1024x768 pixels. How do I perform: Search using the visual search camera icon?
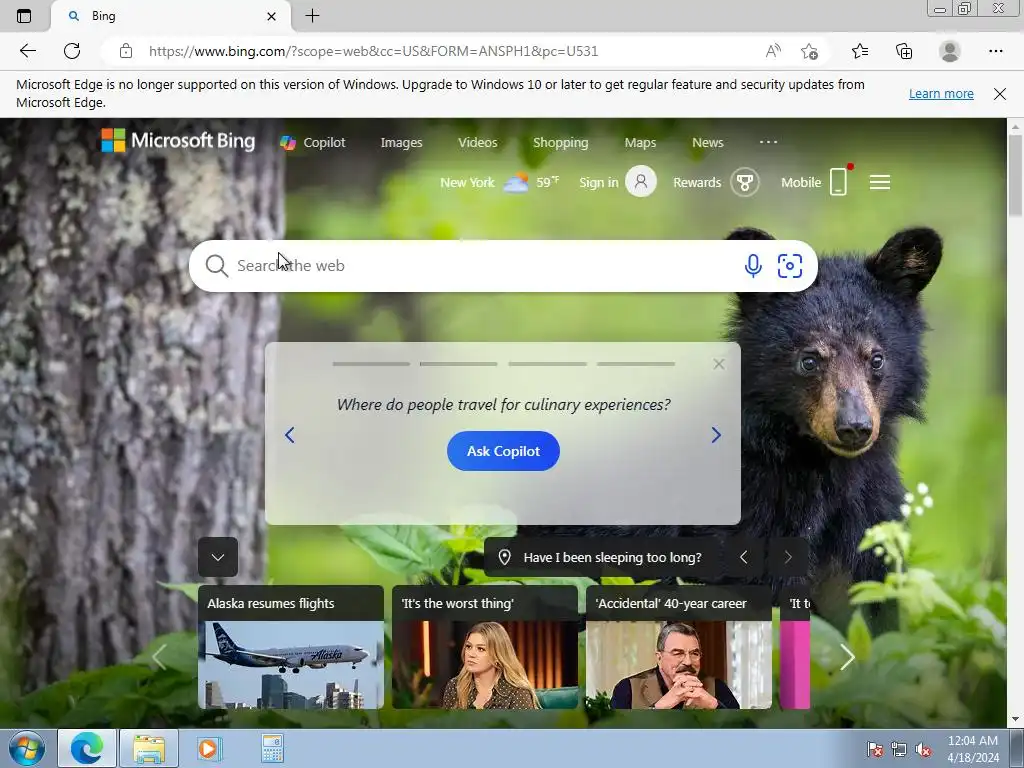tap(790, 266)
